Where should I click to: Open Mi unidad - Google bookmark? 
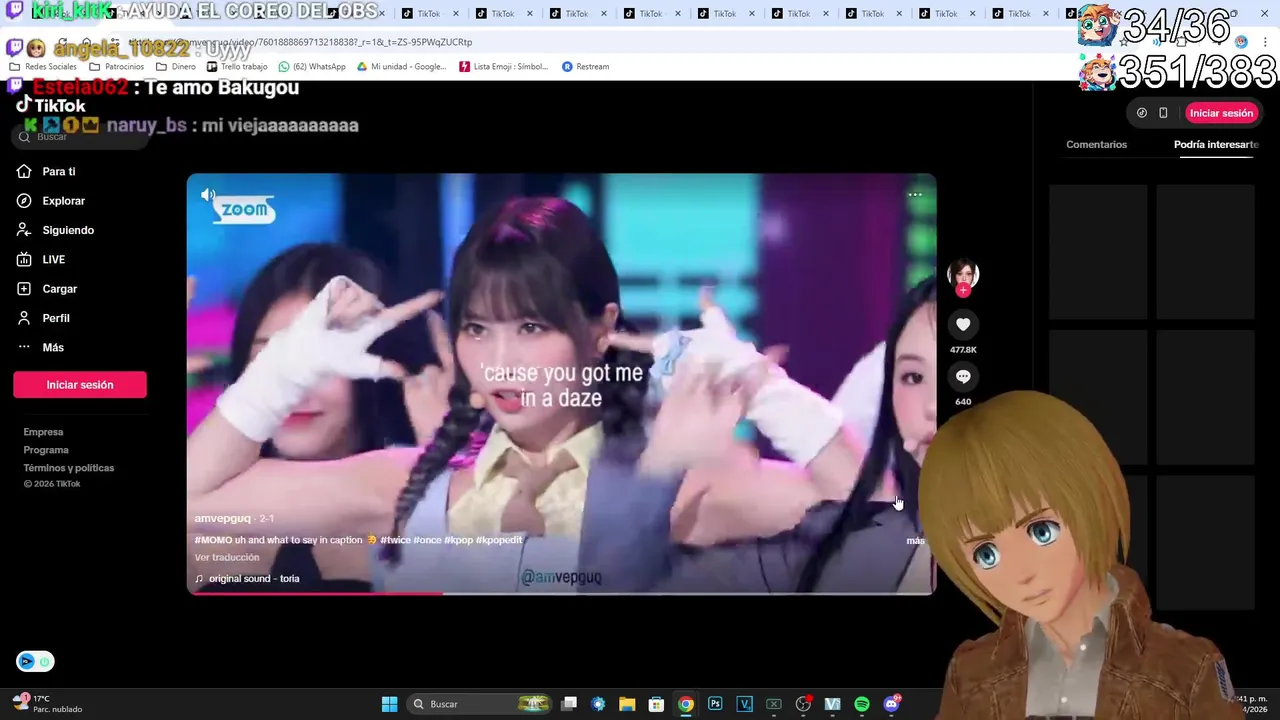[401, 67]
